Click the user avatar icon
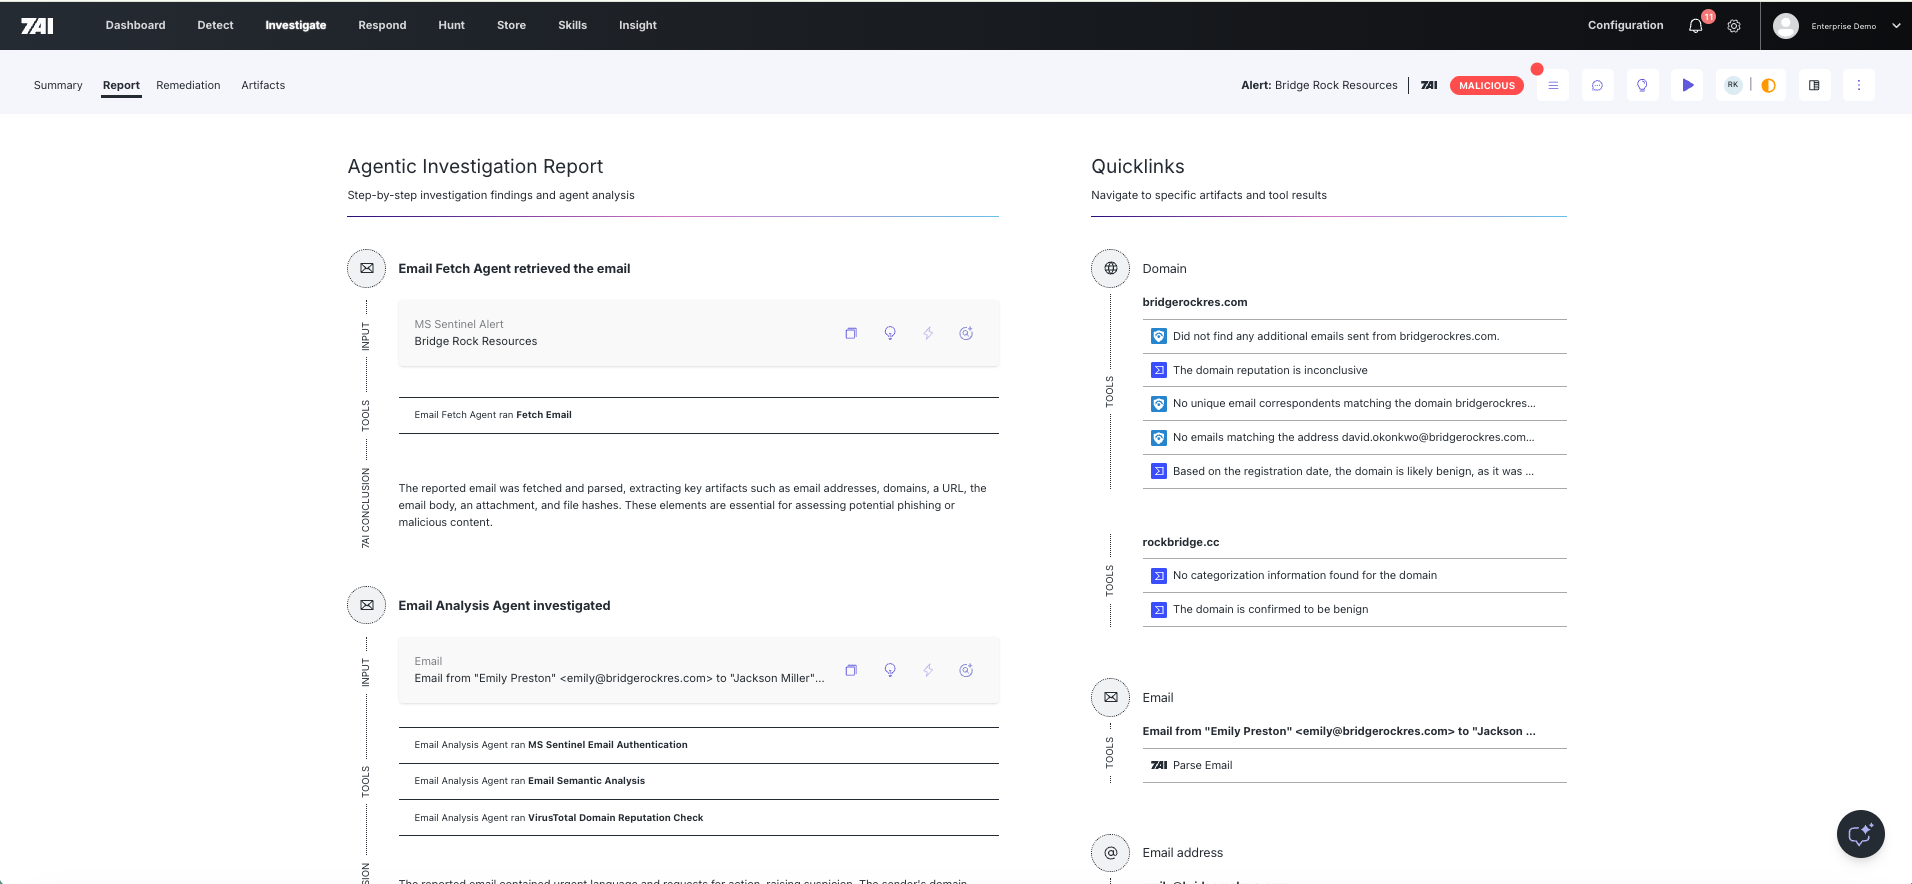This screenshot has width=1912, height=884. pos(1786,26)
